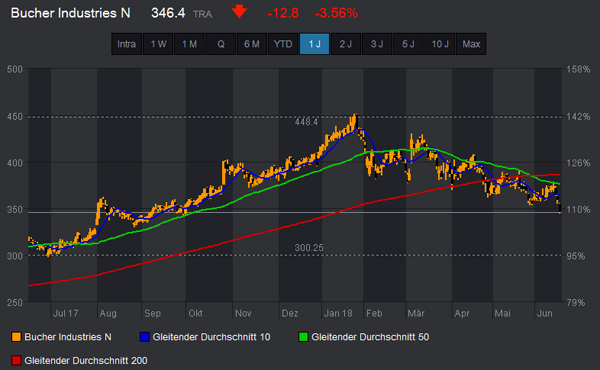The width and height of the screenshot is (600, 370).
Task: Click the 350 price axis label
Action: pos(15,210)
